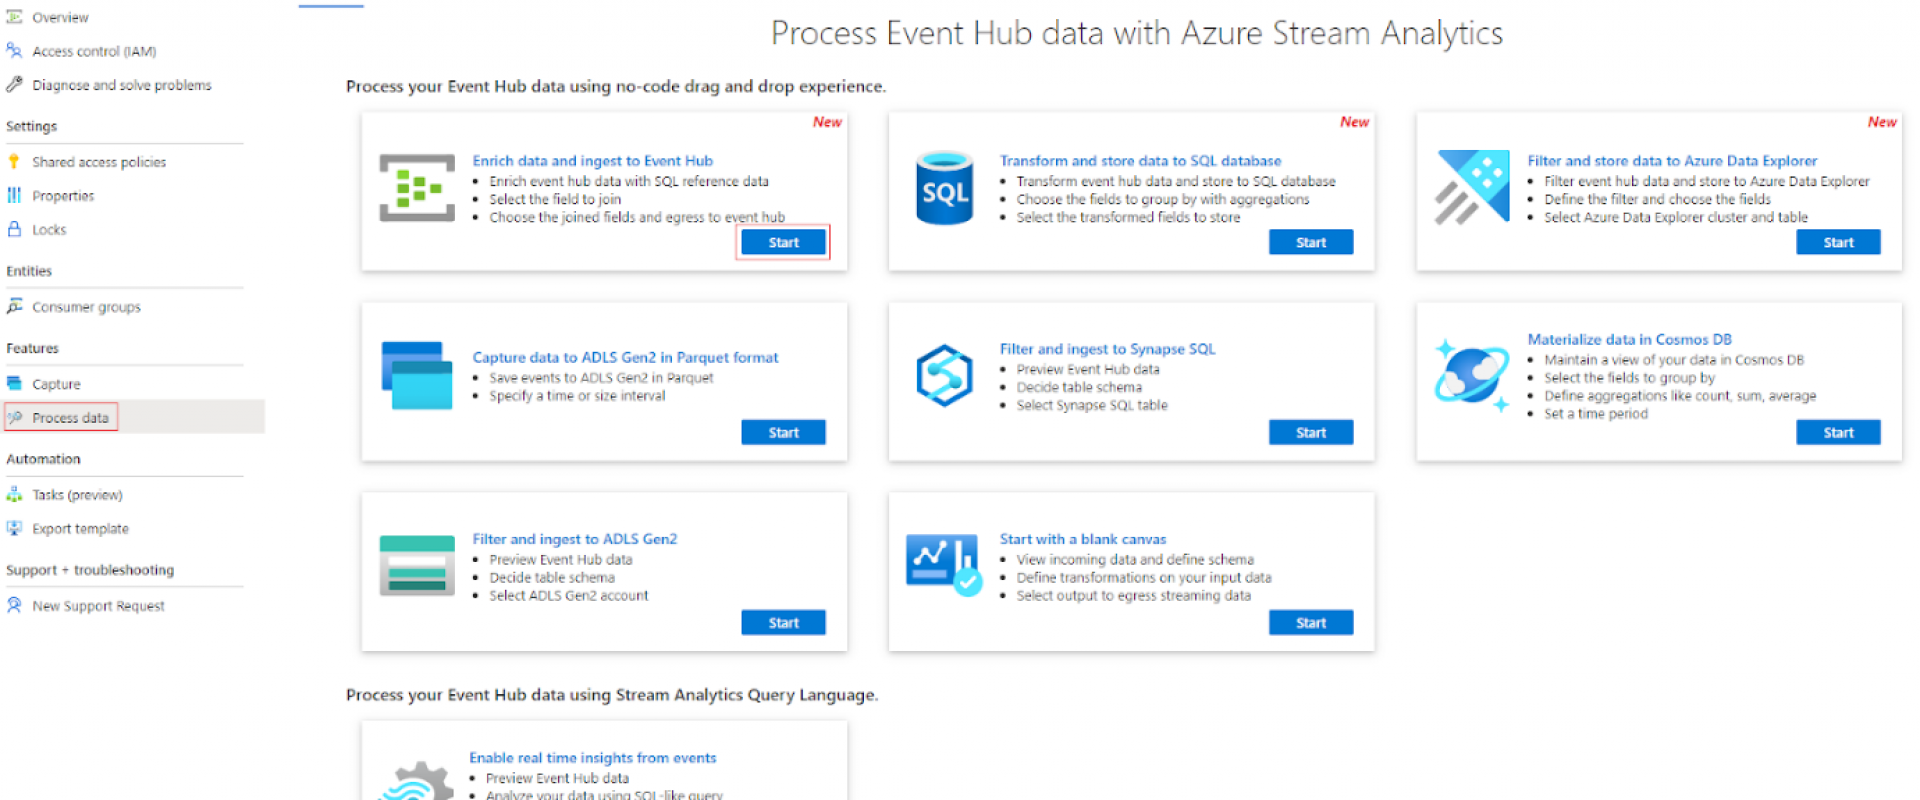1920x800 pixels.
Task: Click the Shared access policies key icon
Action: click(x=14, y=161)
